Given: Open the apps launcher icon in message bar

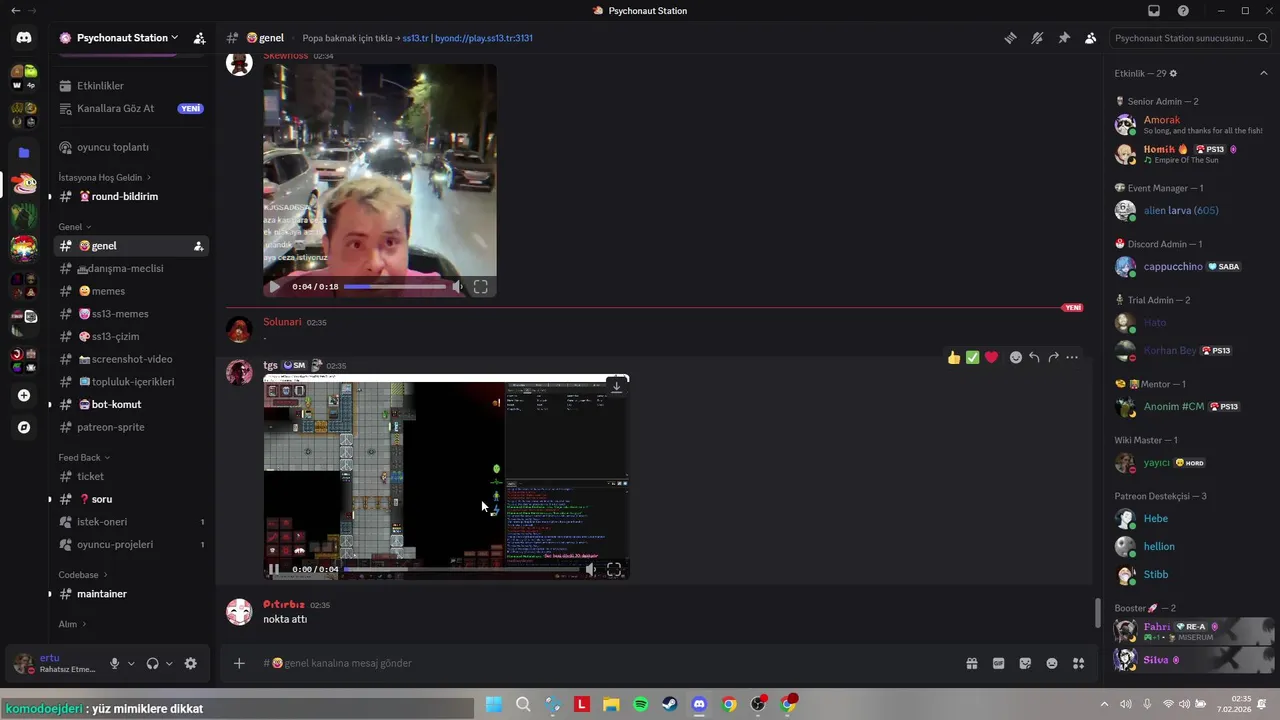Looking at the screenshot, I should [x=1078, y=663].
